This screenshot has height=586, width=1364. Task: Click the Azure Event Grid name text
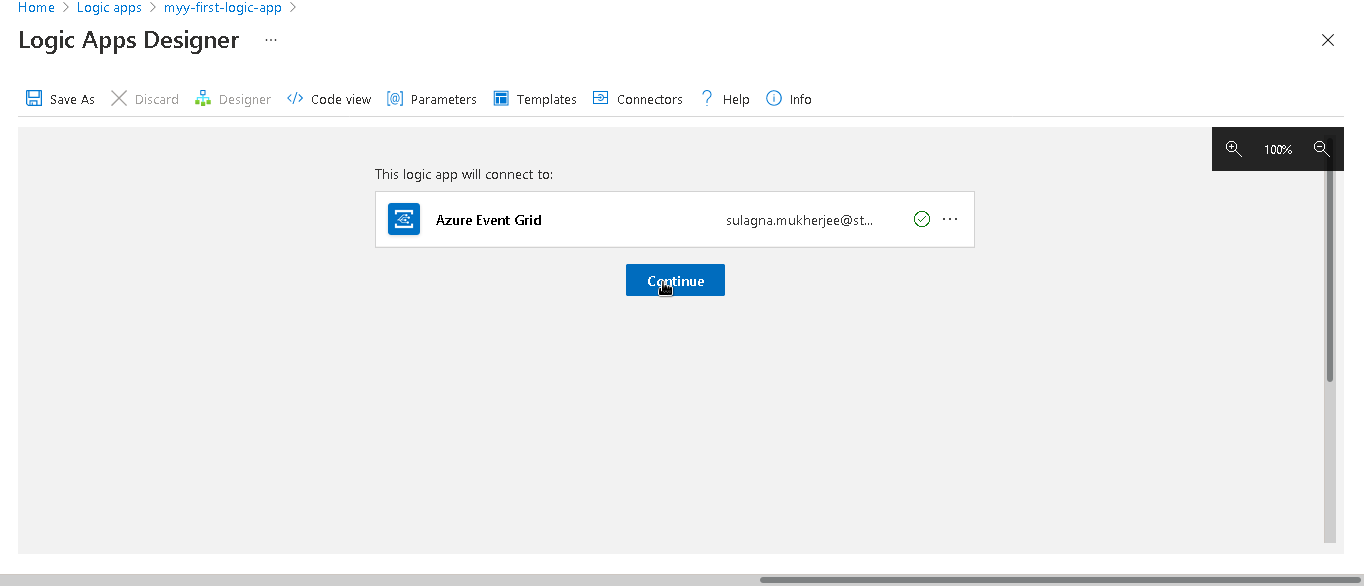[489, 220]
